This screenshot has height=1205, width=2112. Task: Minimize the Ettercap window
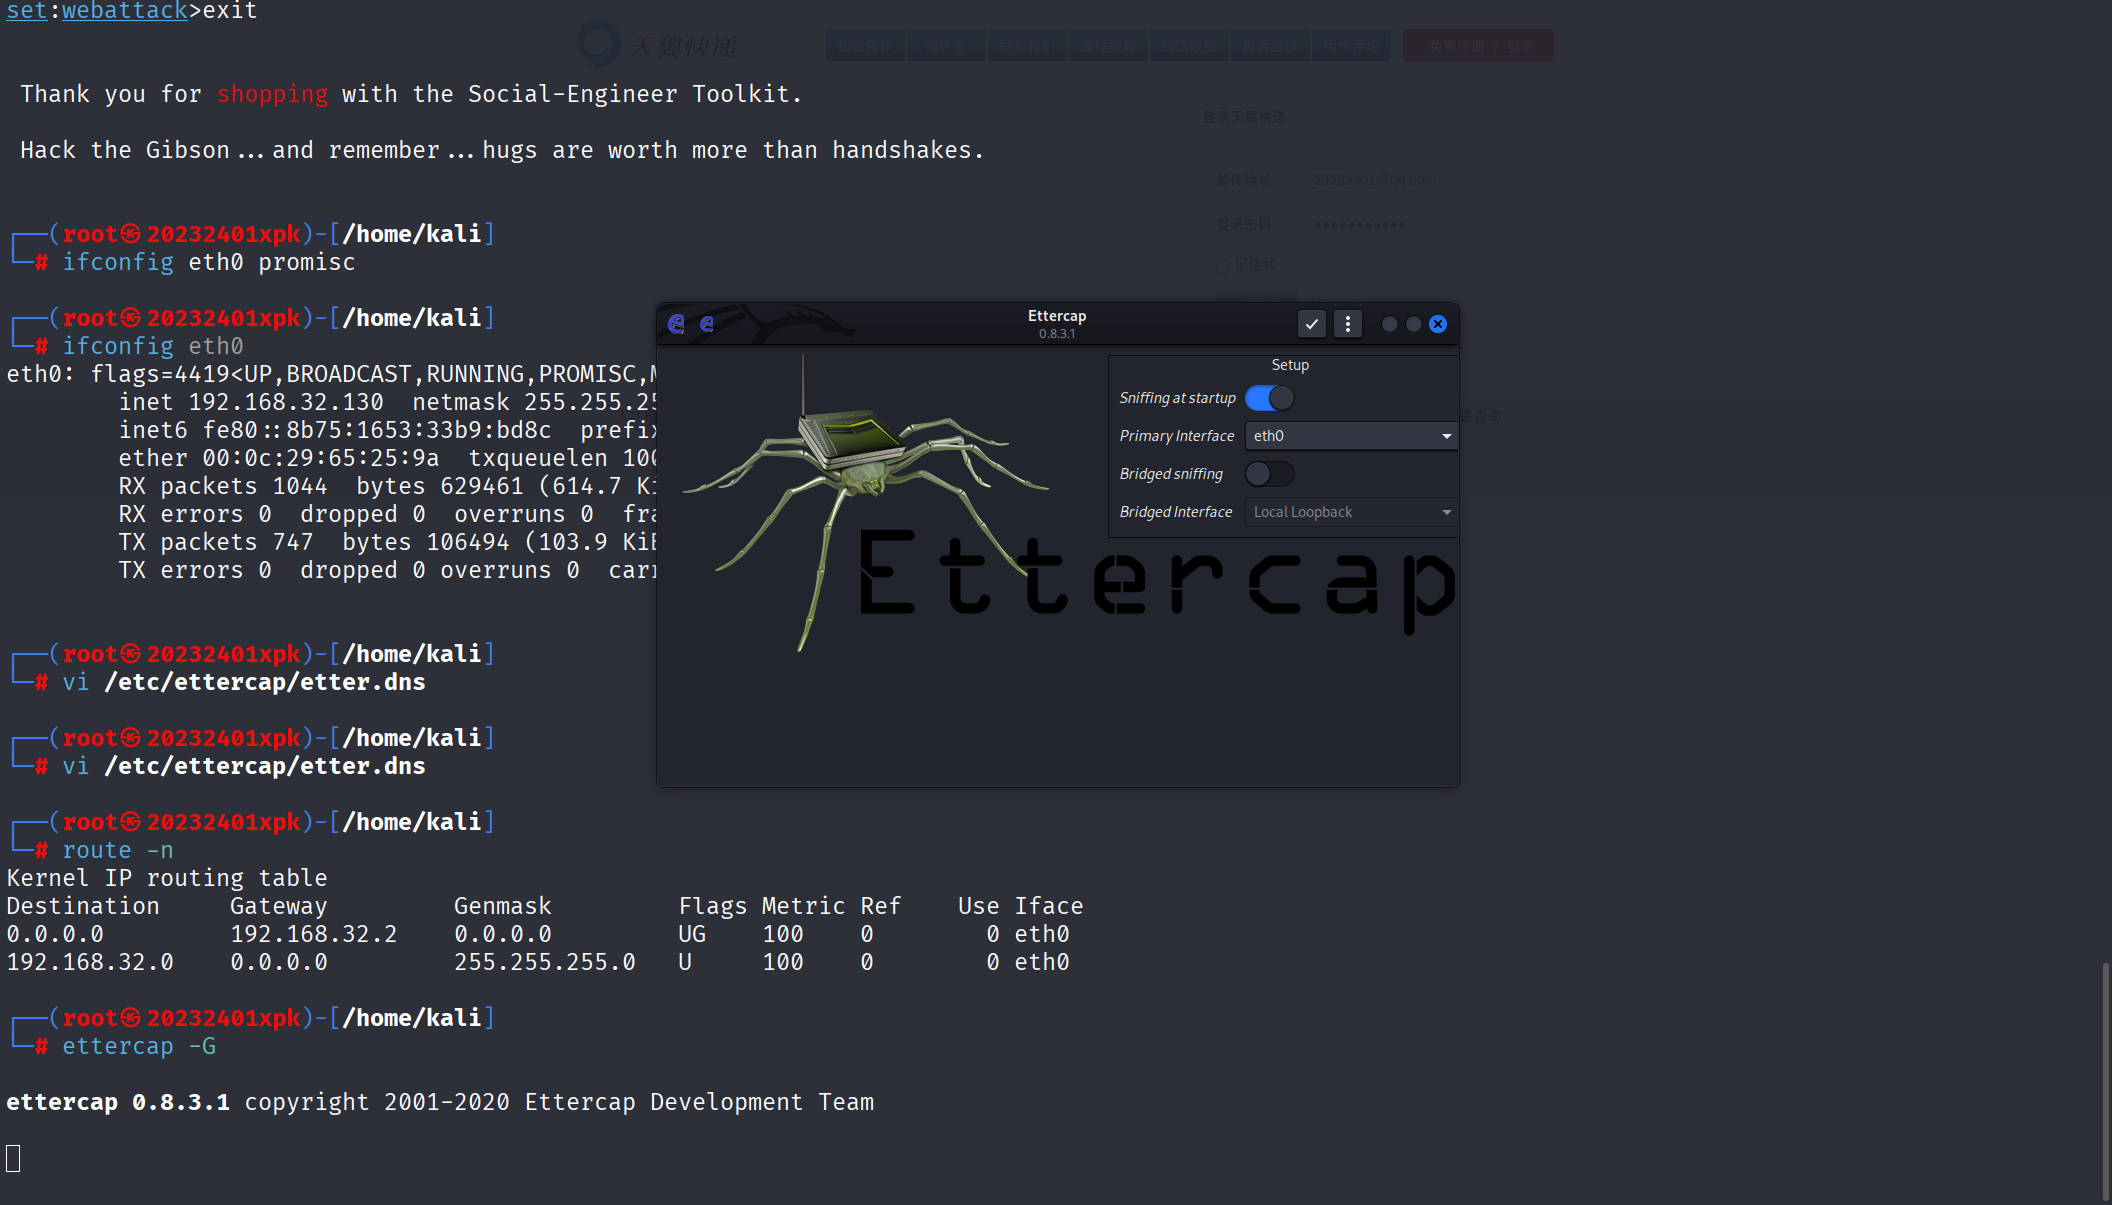[1389, 324]
